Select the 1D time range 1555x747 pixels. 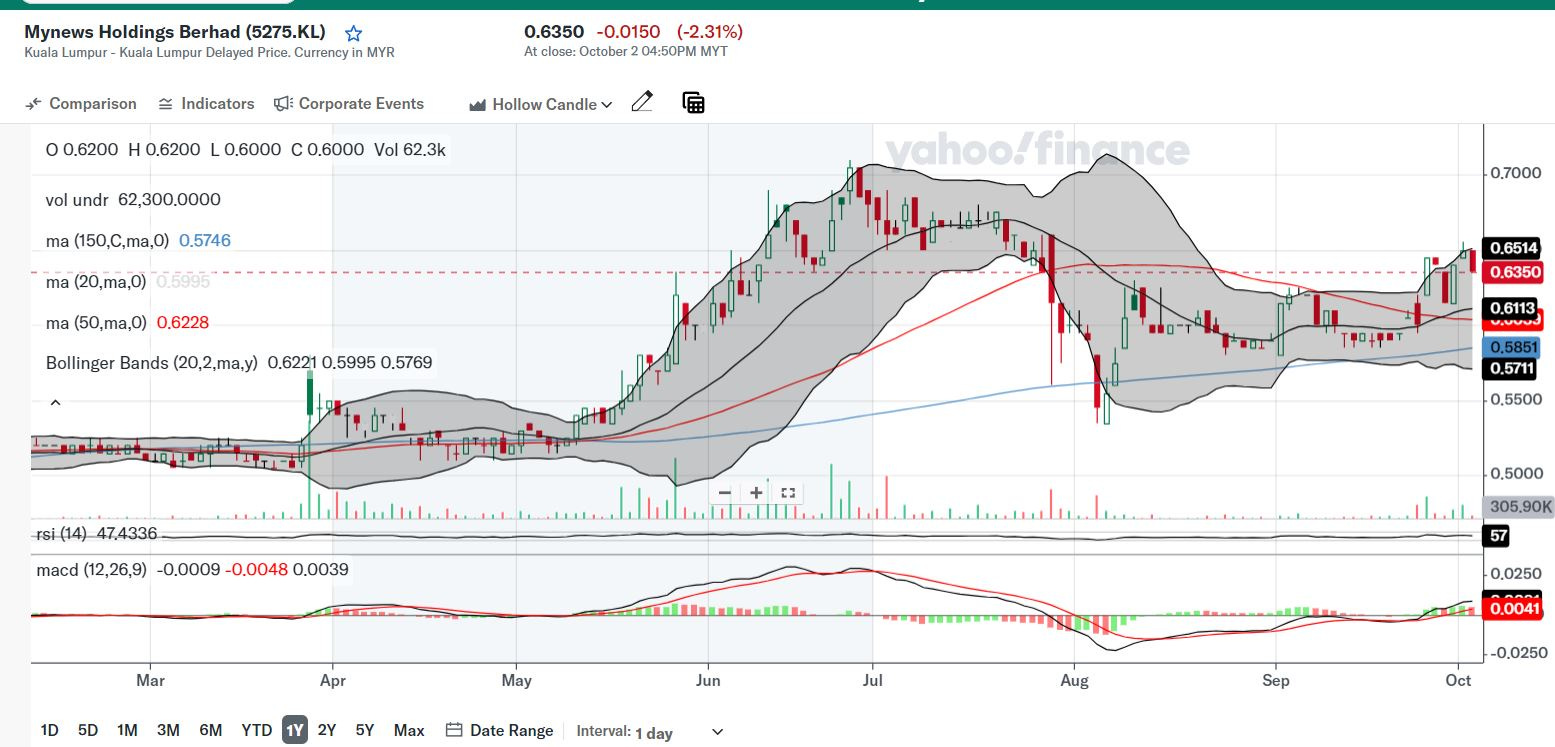(x=49, y=730)
